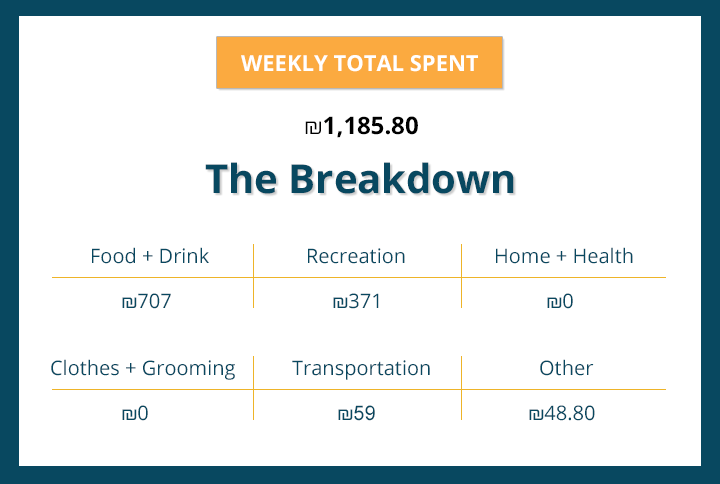Open the Other category label
This screenshot has width=720, height=484.
[566, 368]
